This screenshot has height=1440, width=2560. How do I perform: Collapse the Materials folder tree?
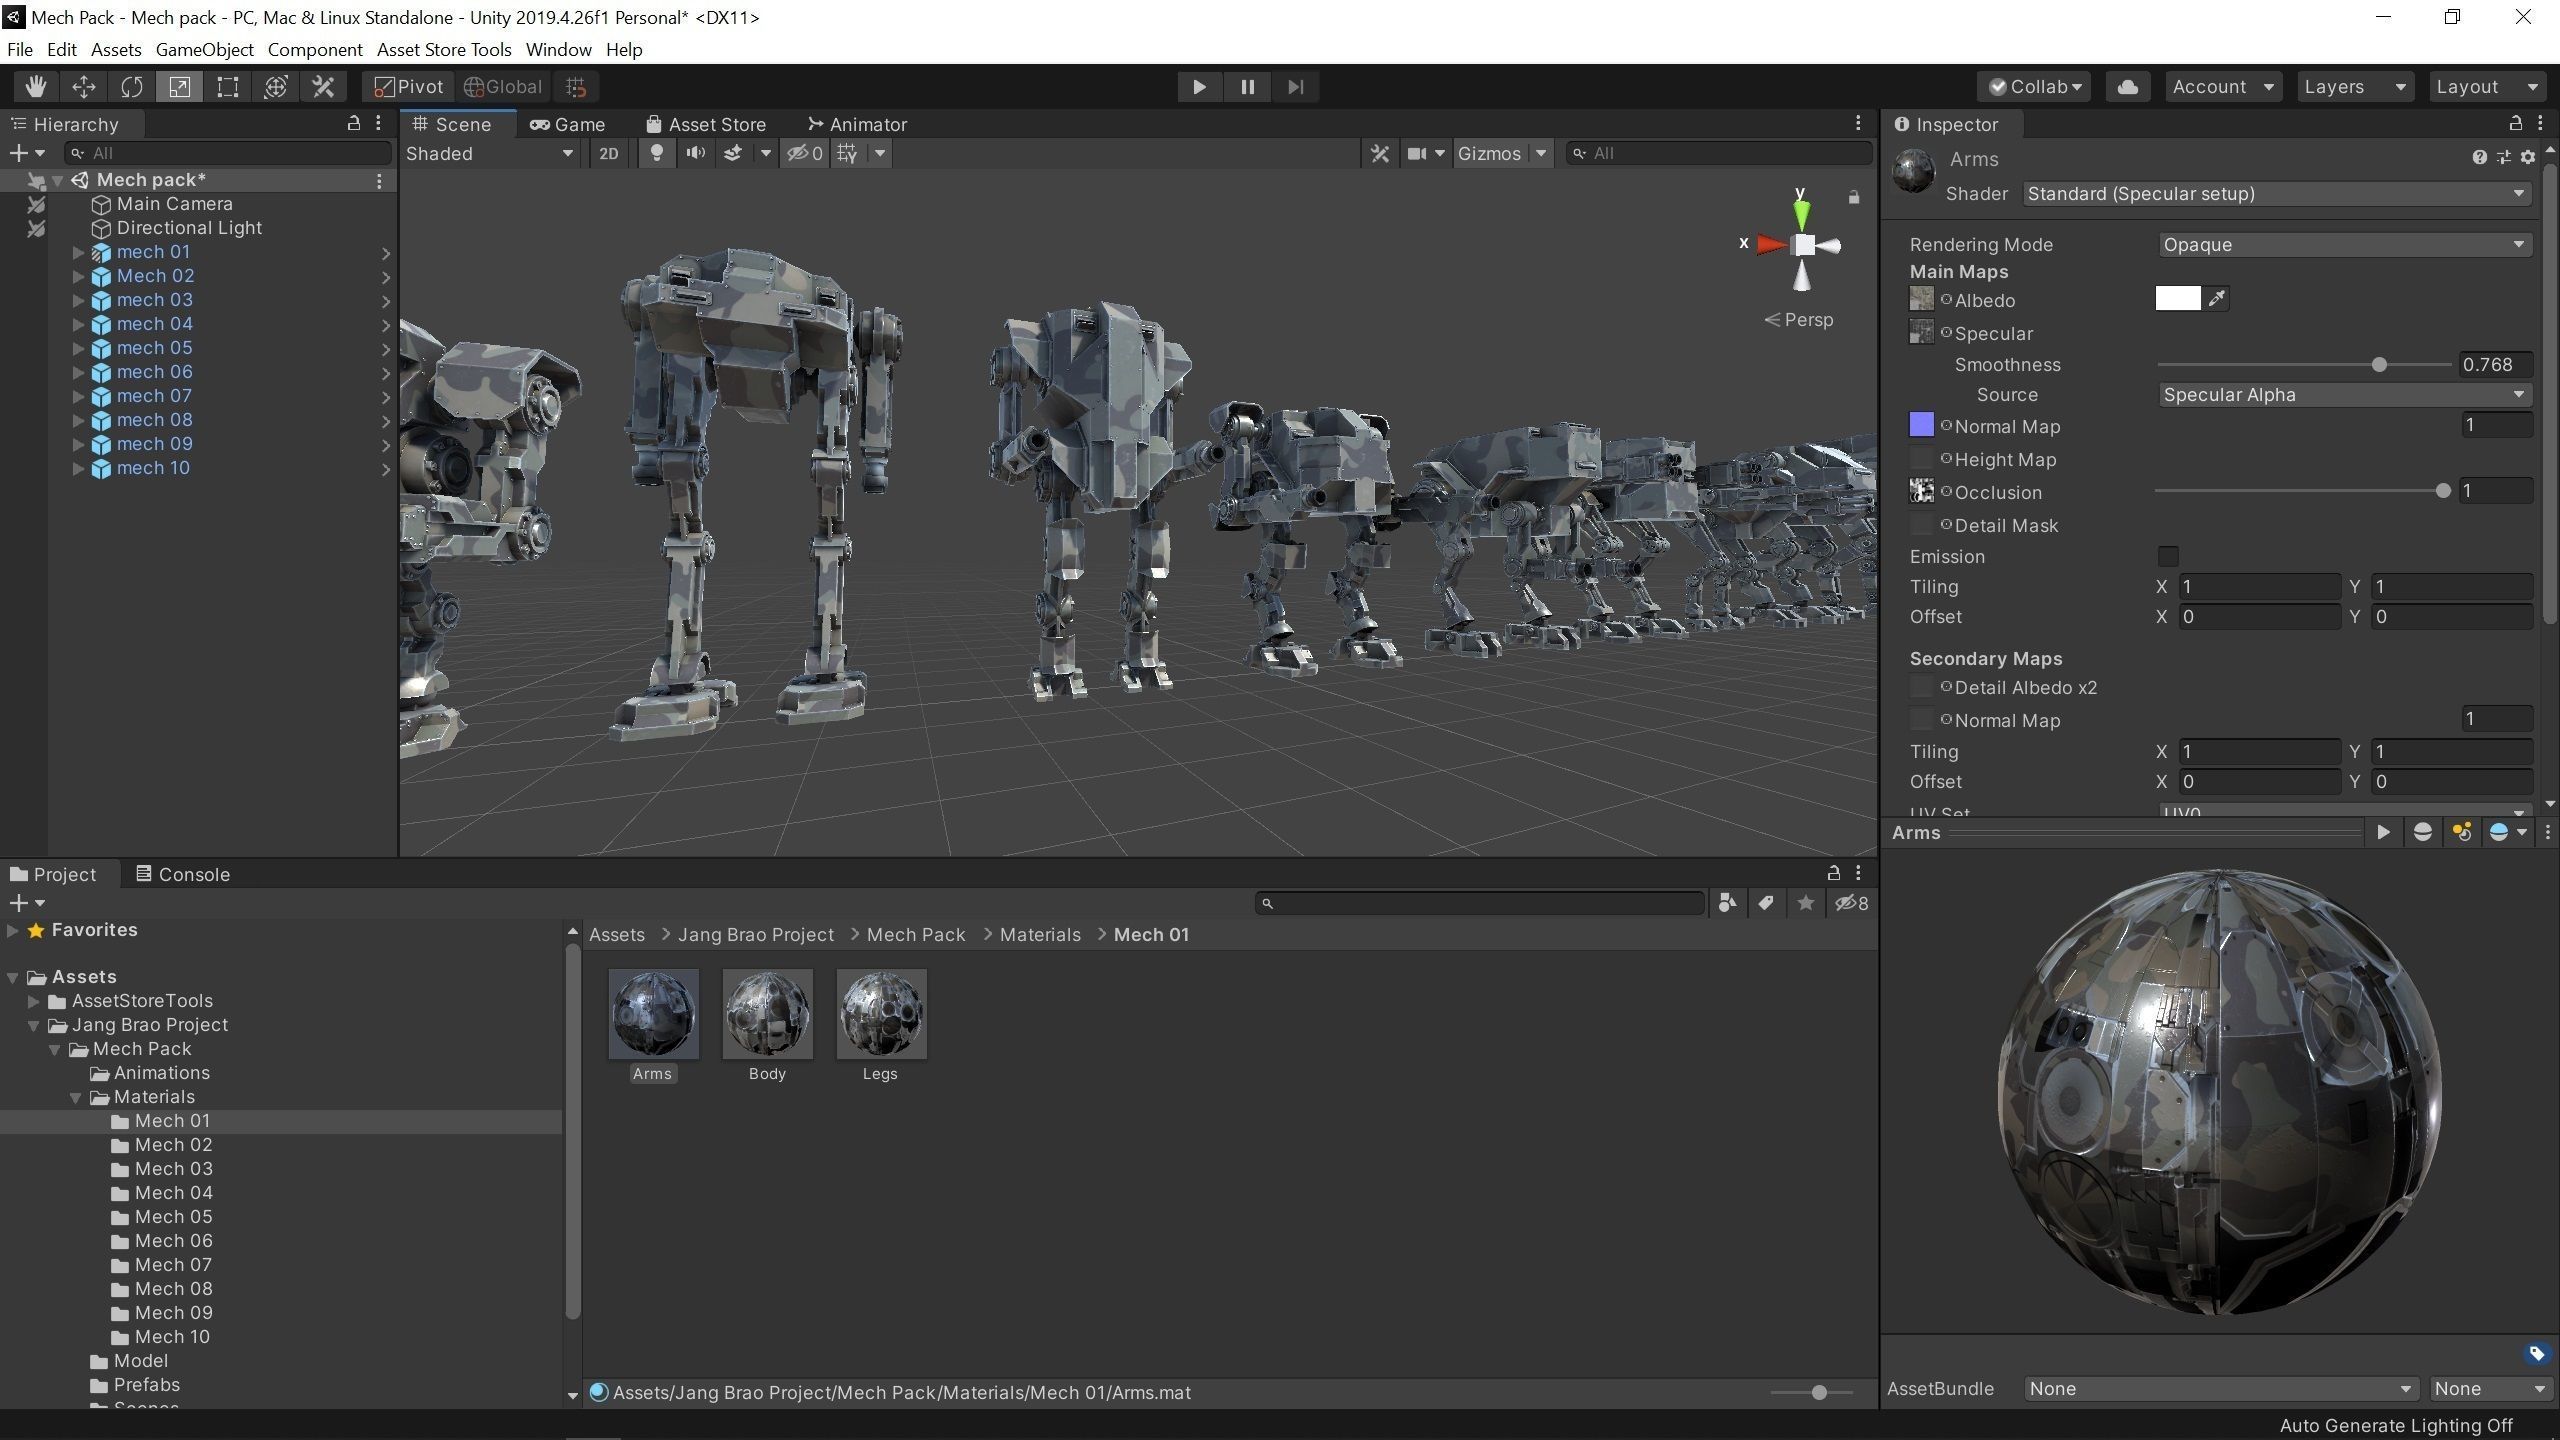click(x=75, y=1097)
